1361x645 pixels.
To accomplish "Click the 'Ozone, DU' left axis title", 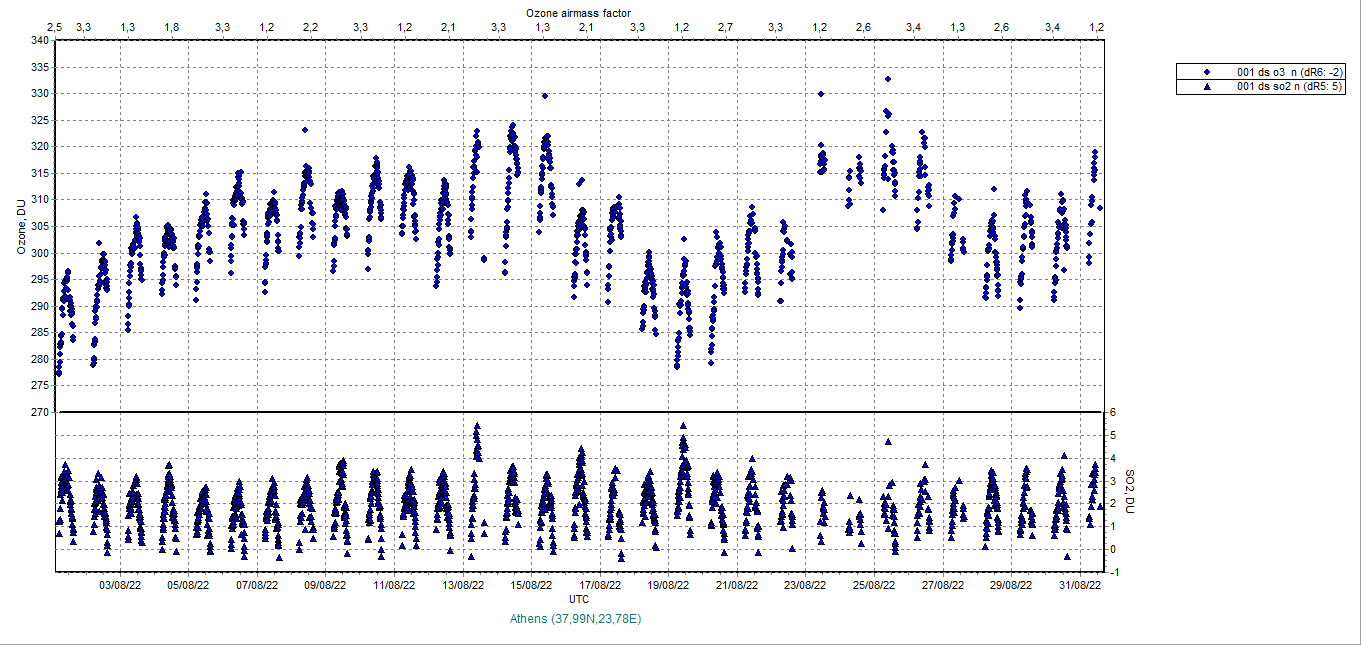I will click(x=21, y=227).
